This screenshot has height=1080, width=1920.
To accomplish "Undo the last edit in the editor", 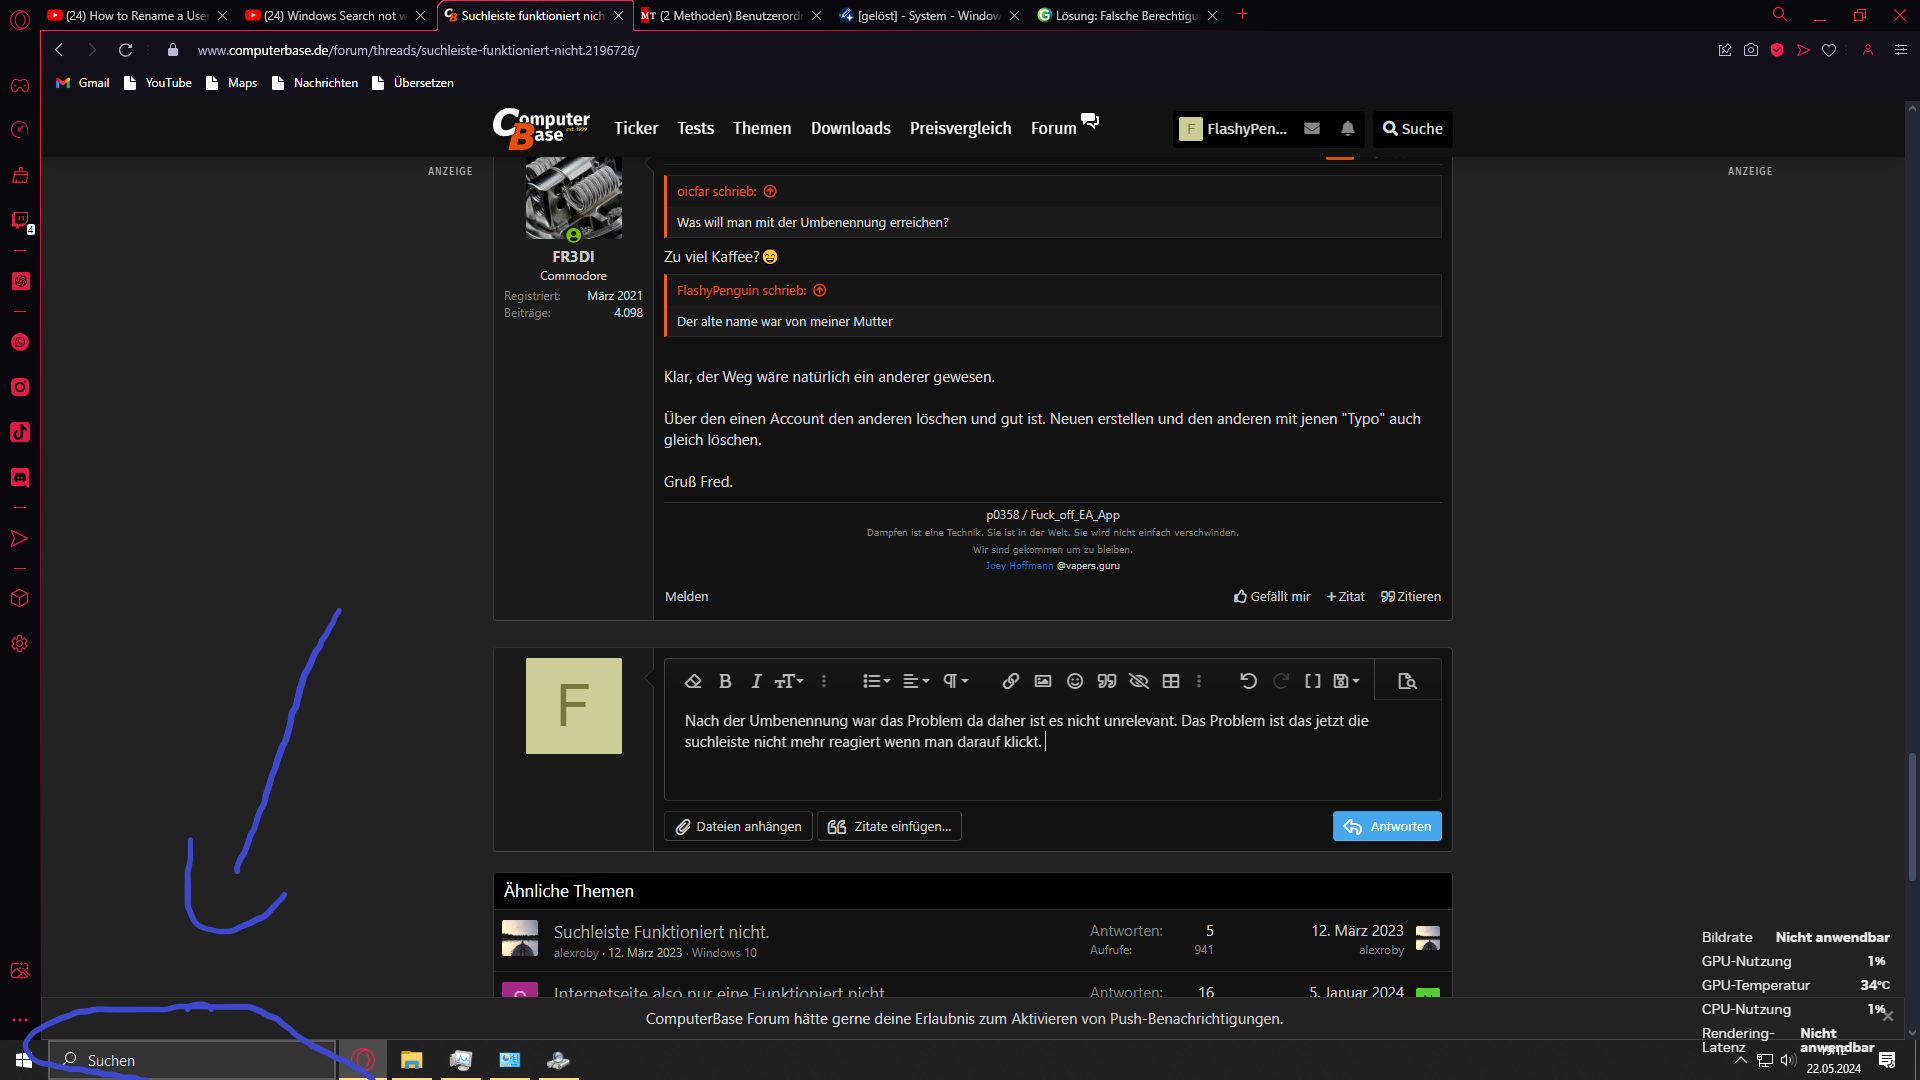I will click(1248, 681).
